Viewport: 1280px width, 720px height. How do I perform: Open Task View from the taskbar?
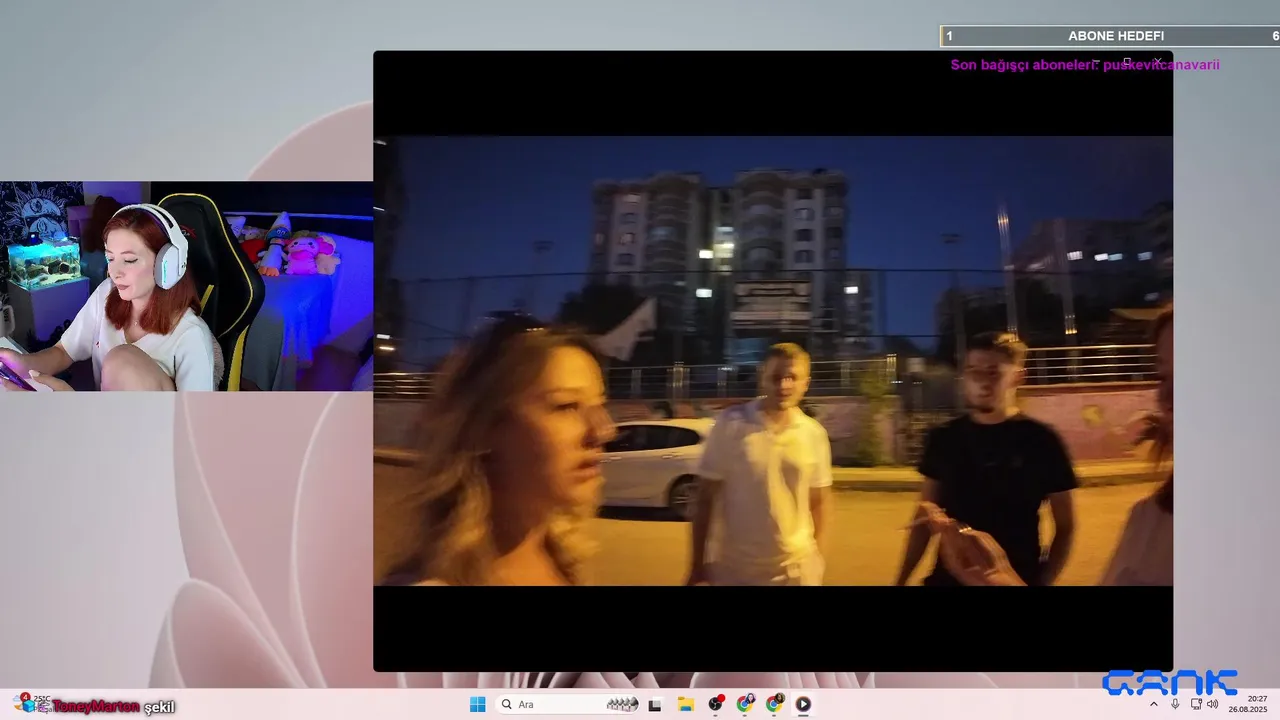pyautogui.click(x=655, y=704)
